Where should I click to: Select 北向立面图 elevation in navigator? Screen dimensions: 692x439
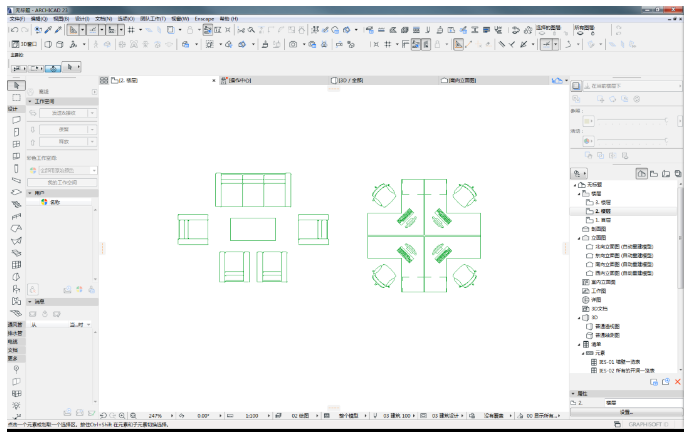[x=619, y=247]
